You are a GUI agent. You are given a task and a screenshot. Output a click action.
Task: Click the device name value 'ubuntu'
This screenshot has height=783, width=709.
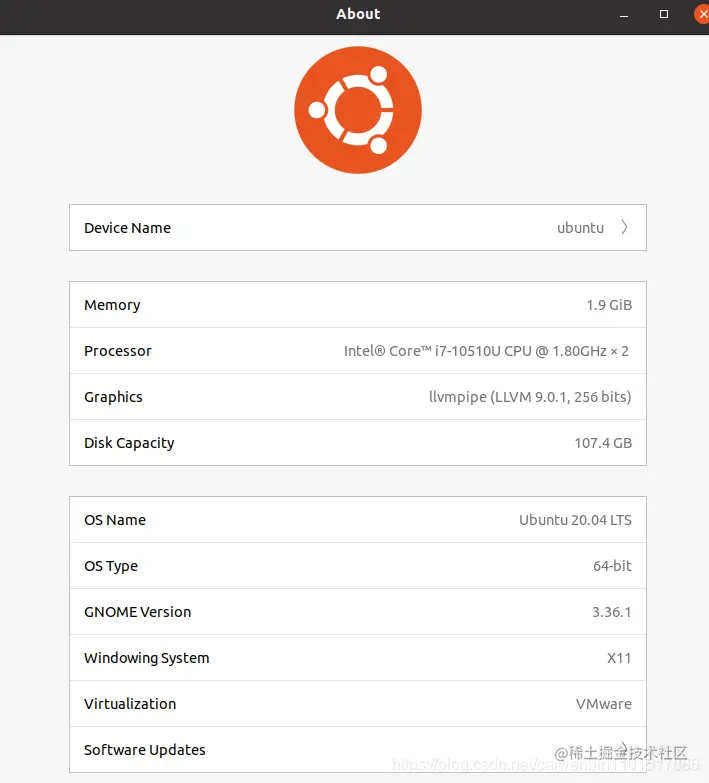(580, 228)
